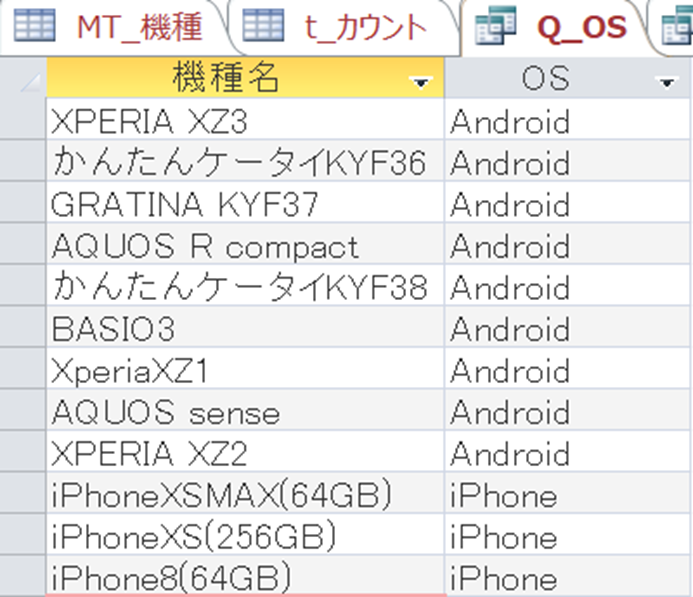Select row selector for iPhoneXS(256GB) row
This screenshot has height=597, width=693.
(x=23, y=537)
